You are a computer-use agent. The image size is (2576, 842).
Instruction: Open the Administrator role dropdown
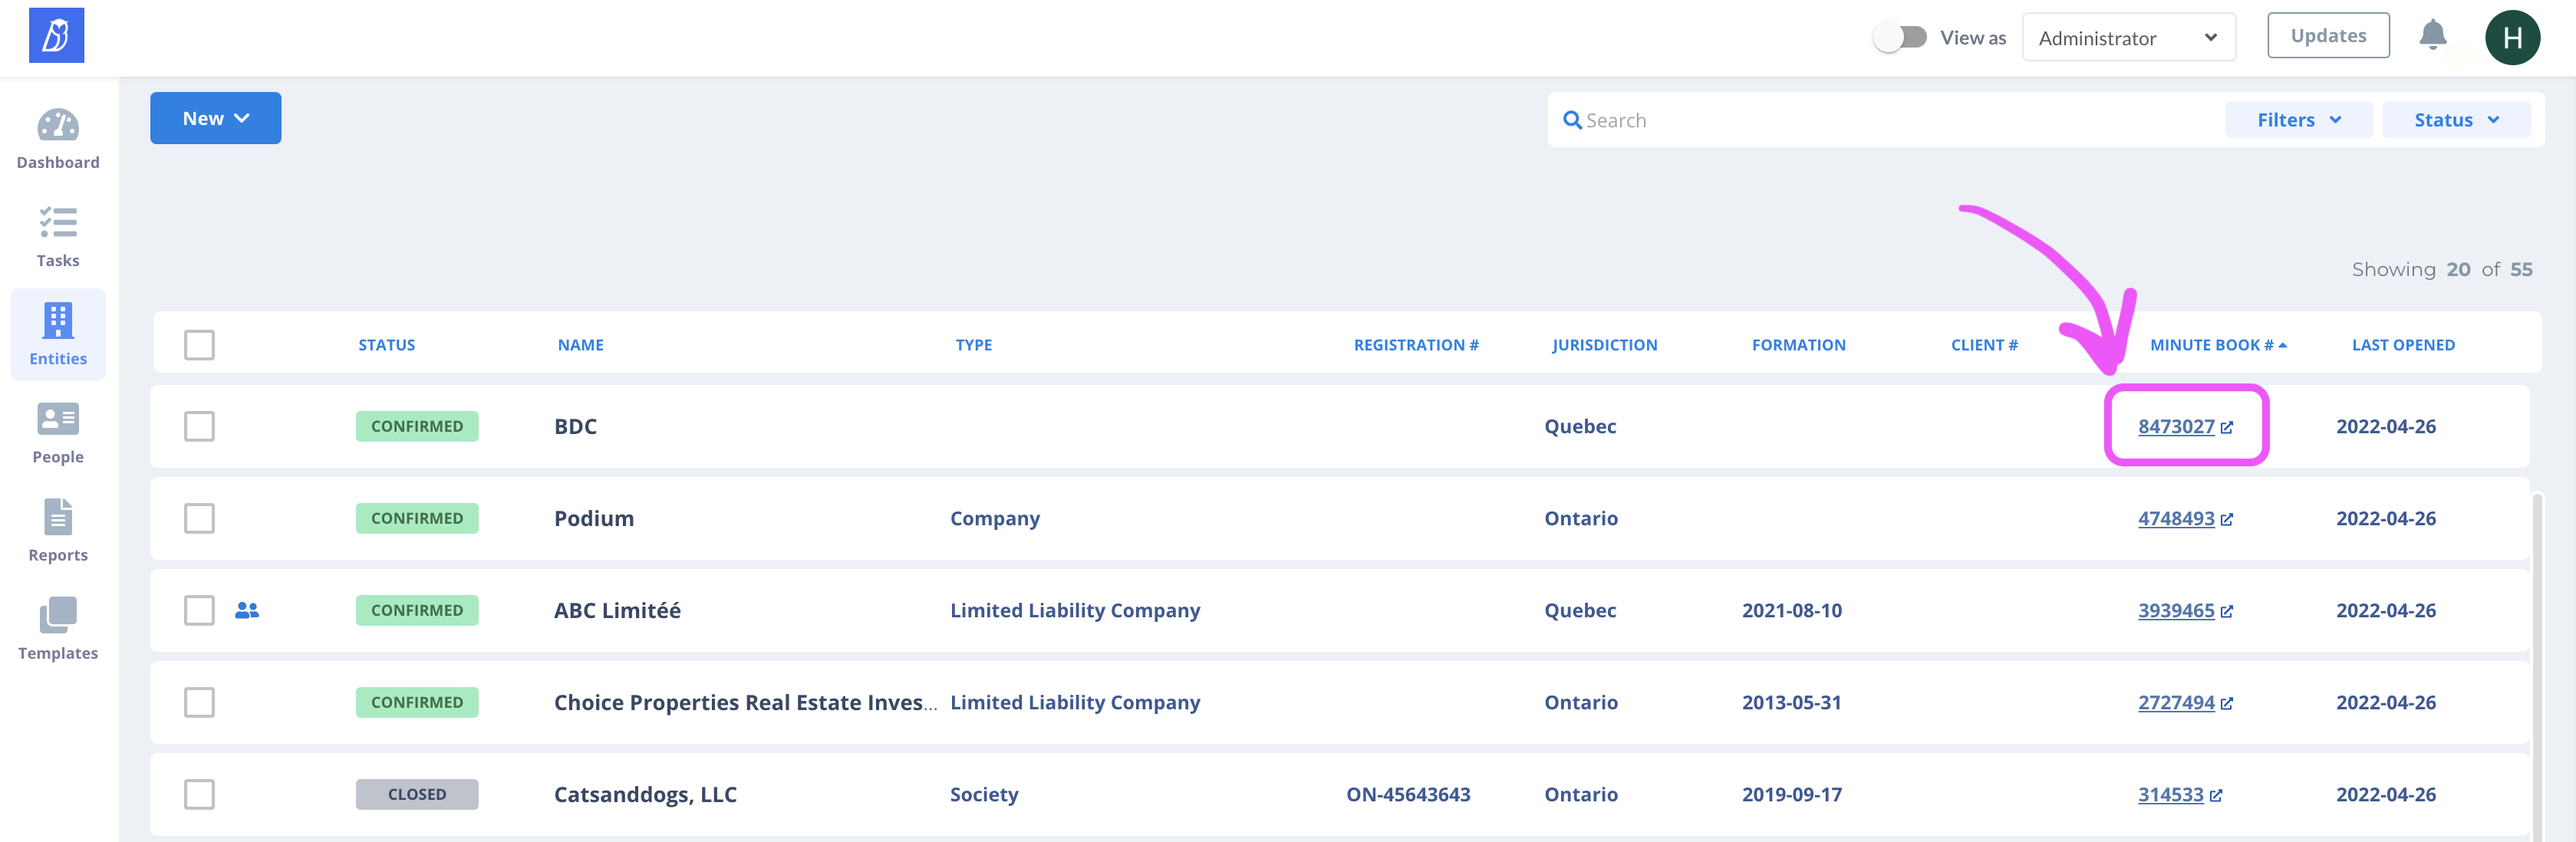point(2127,38)
